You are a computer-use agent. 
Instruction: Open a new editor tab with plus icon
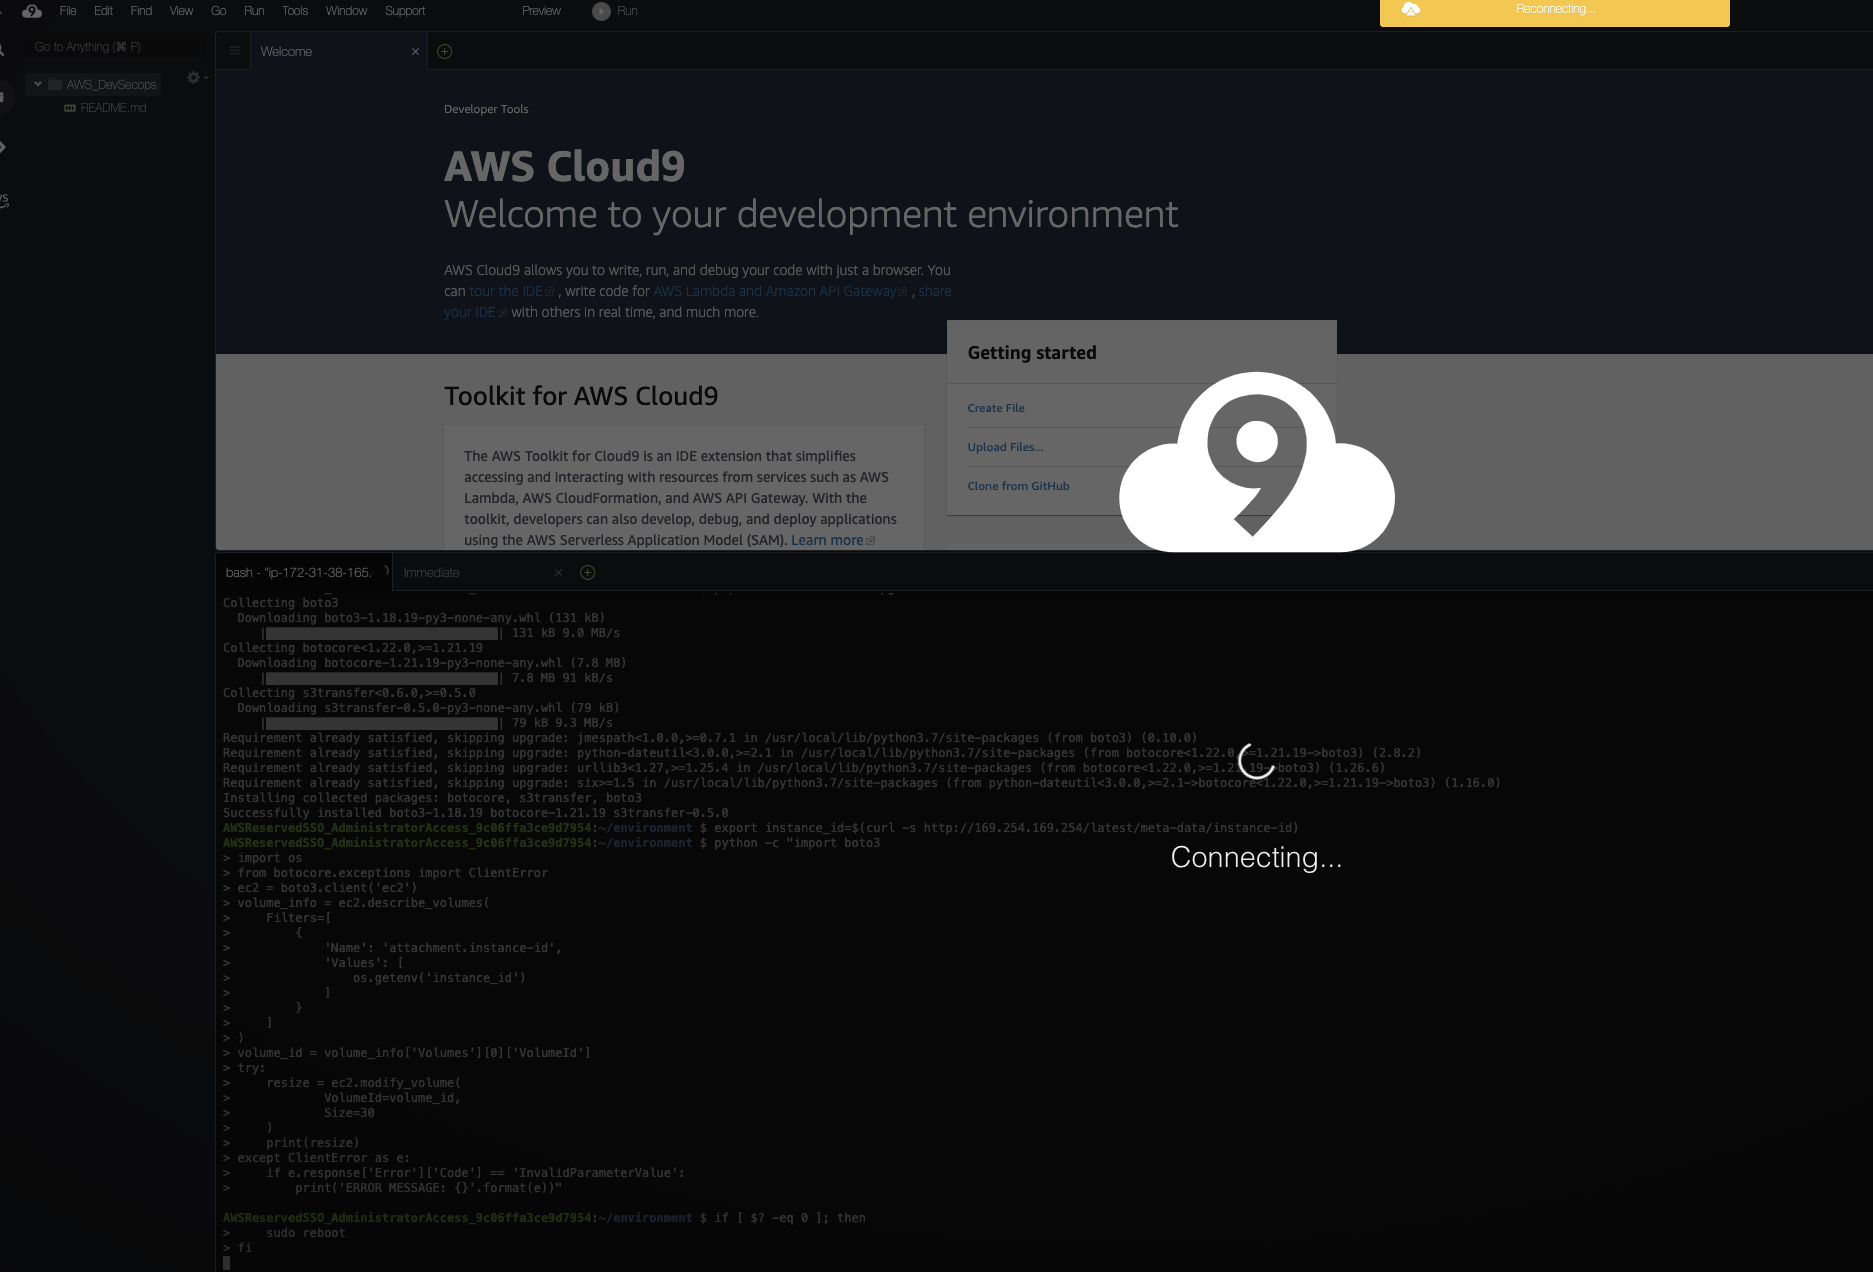coord(445,52)
